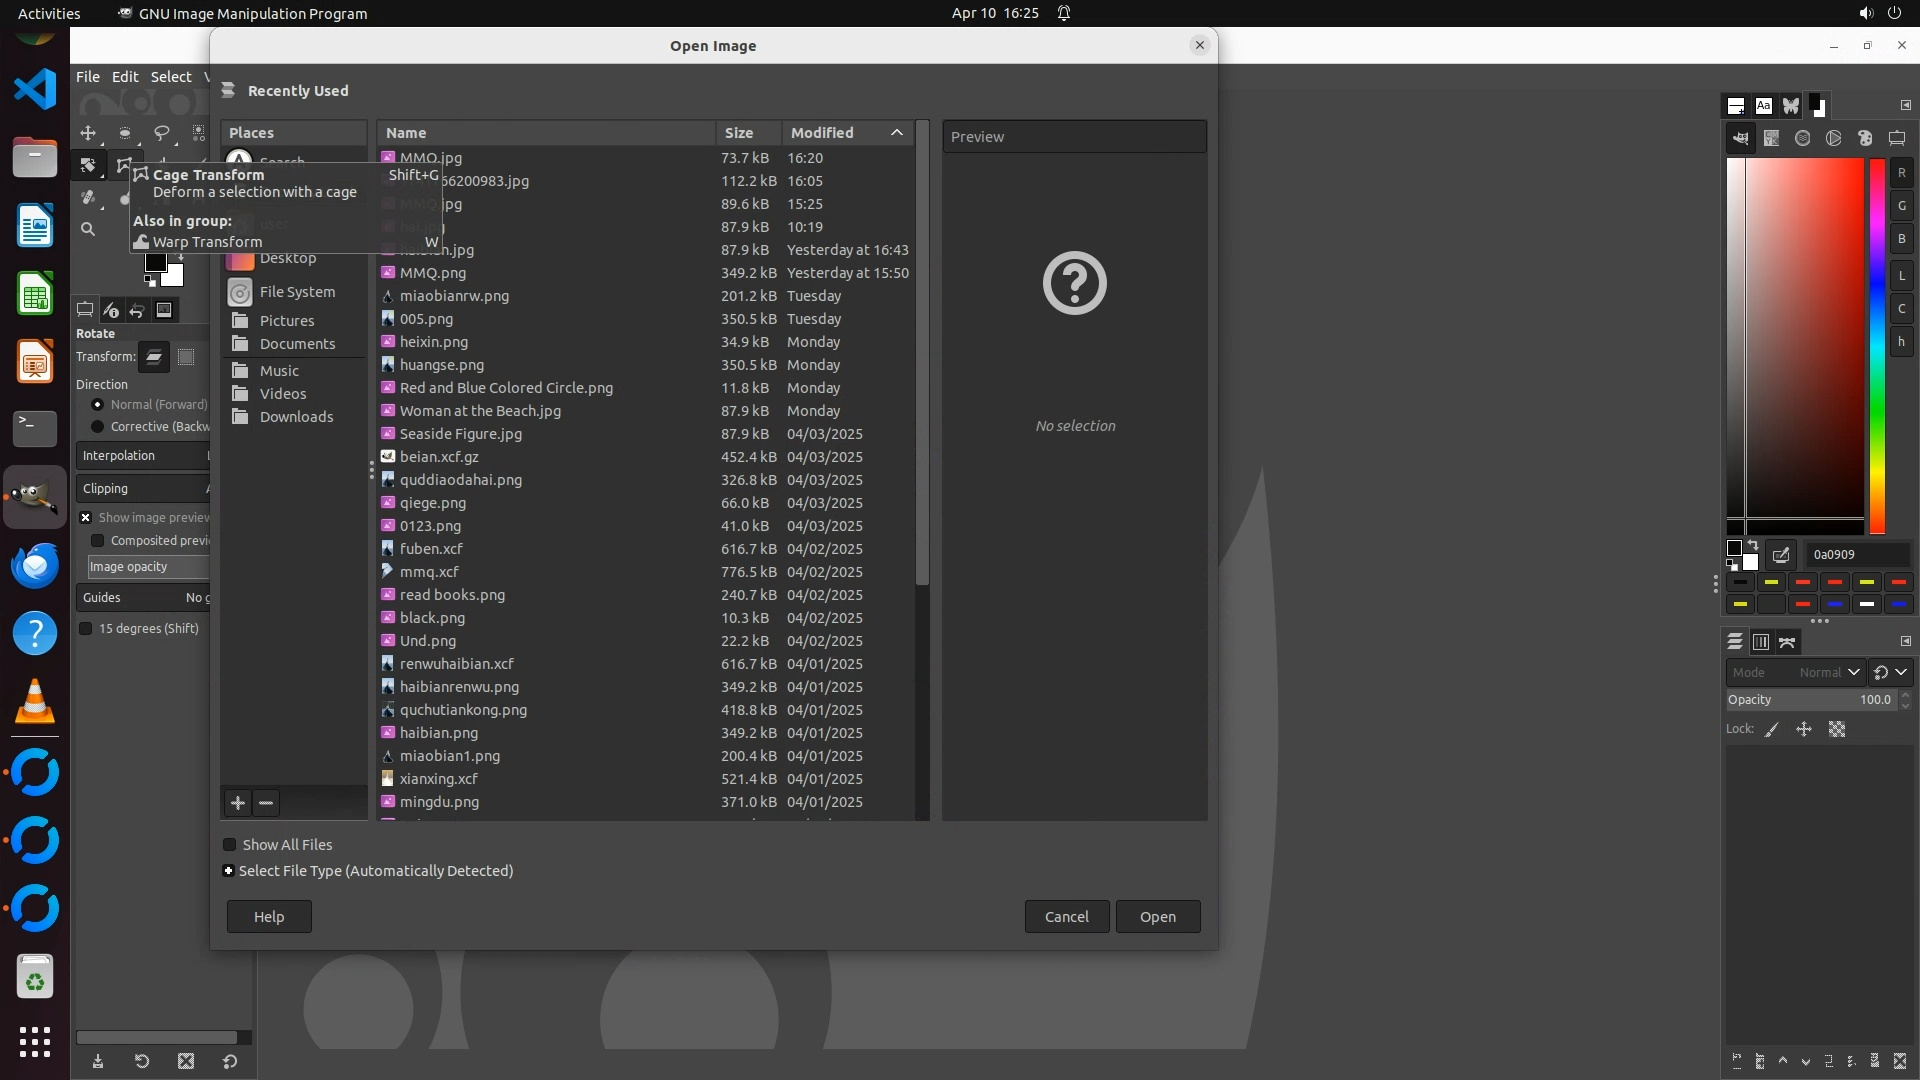Select the Zoom magnifier tool
Image resolution: width=1920 pixels, height=1080 pixels.
point(88,229)
